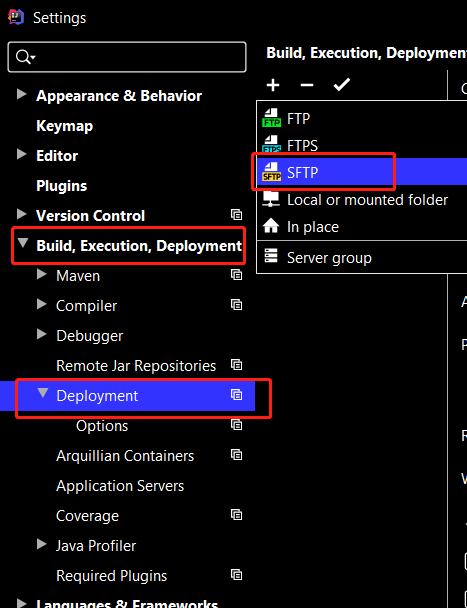Expand the Debugger tree node
The height and width of the screenshot is (608, 467).
point(42,334)
